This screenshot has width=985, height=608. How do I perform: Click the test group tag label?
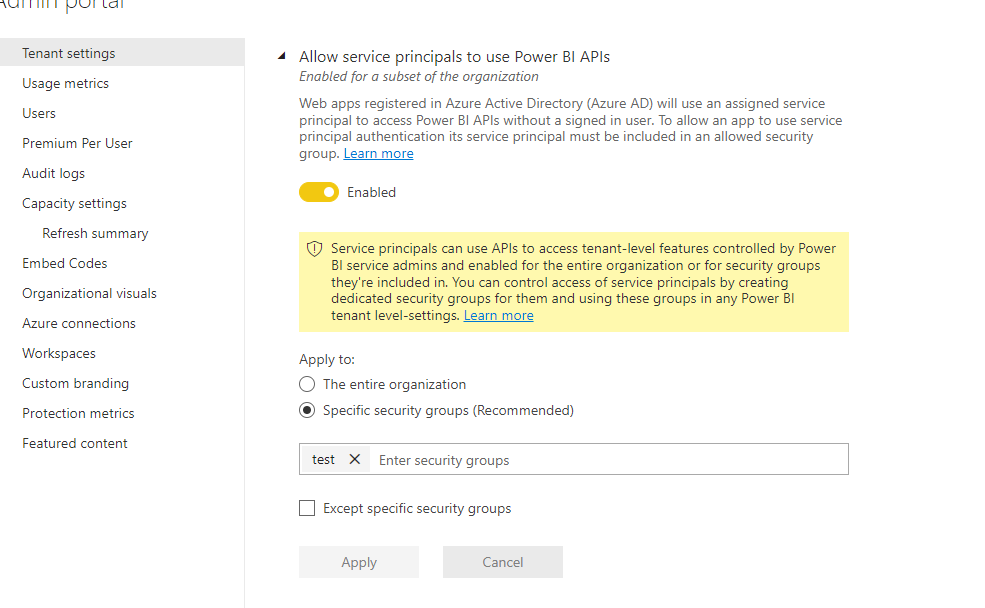[x=324, y=460]
